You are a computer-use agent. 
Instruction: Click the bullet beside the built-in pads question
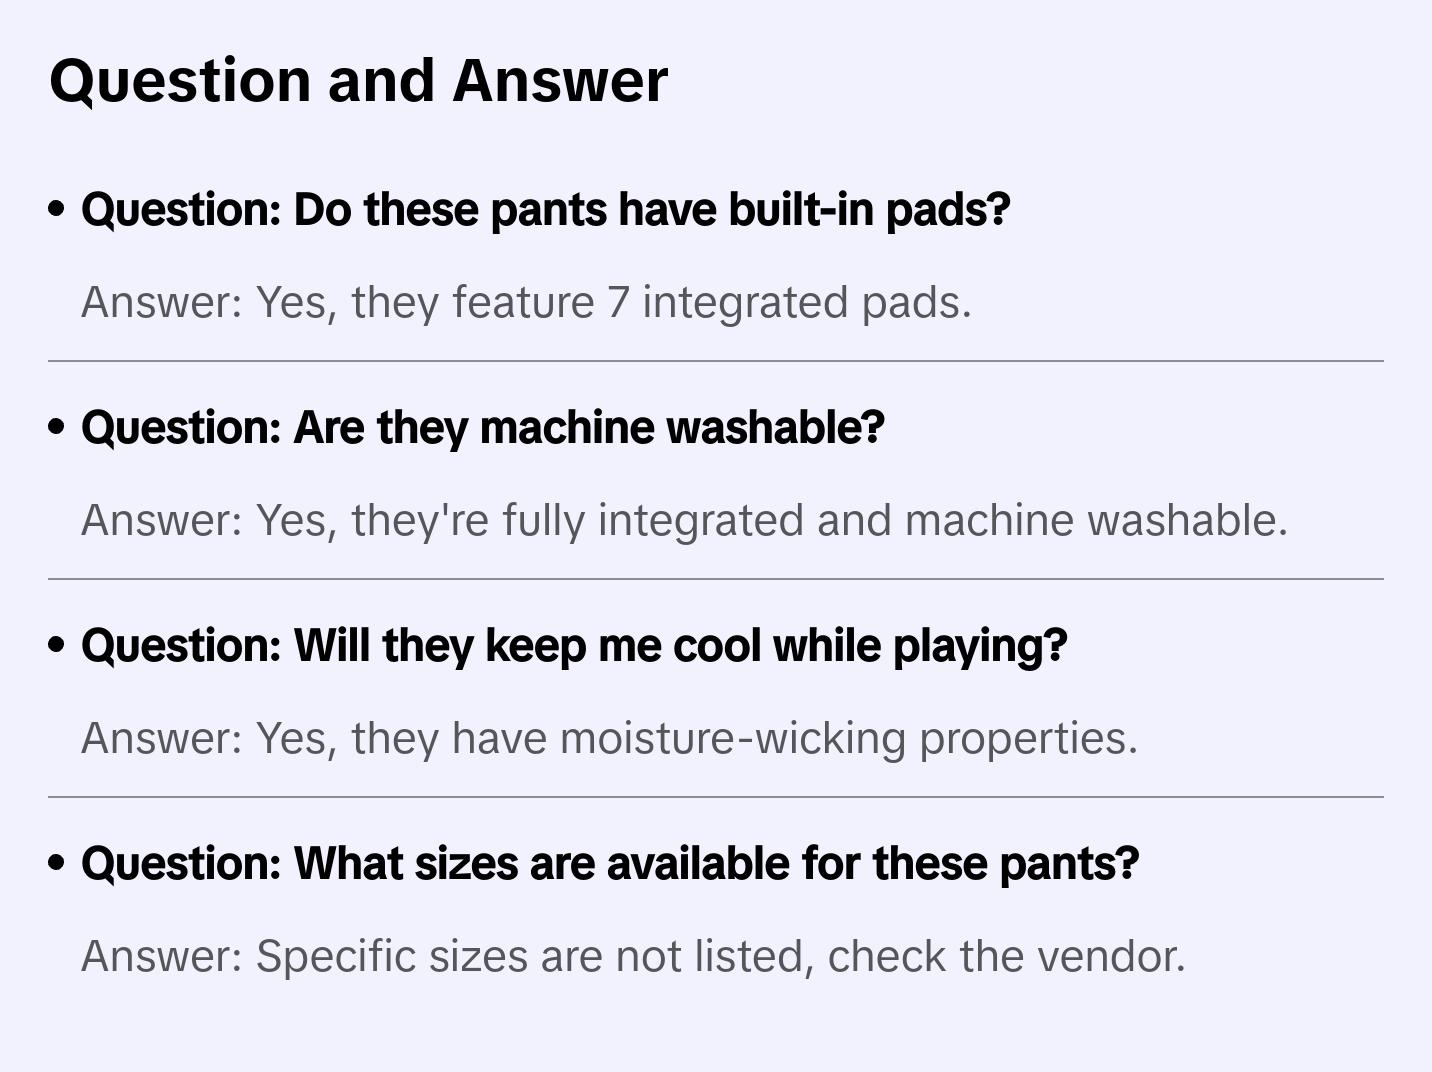(x=57, y=210)
